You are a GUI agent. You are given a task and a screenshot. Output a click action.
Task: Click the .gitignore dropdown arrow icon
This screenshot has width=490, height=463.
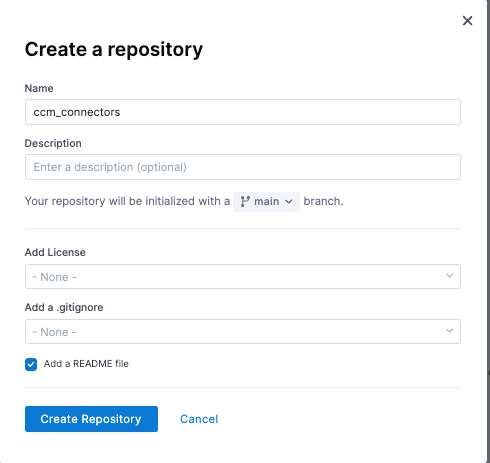[449, 331]
